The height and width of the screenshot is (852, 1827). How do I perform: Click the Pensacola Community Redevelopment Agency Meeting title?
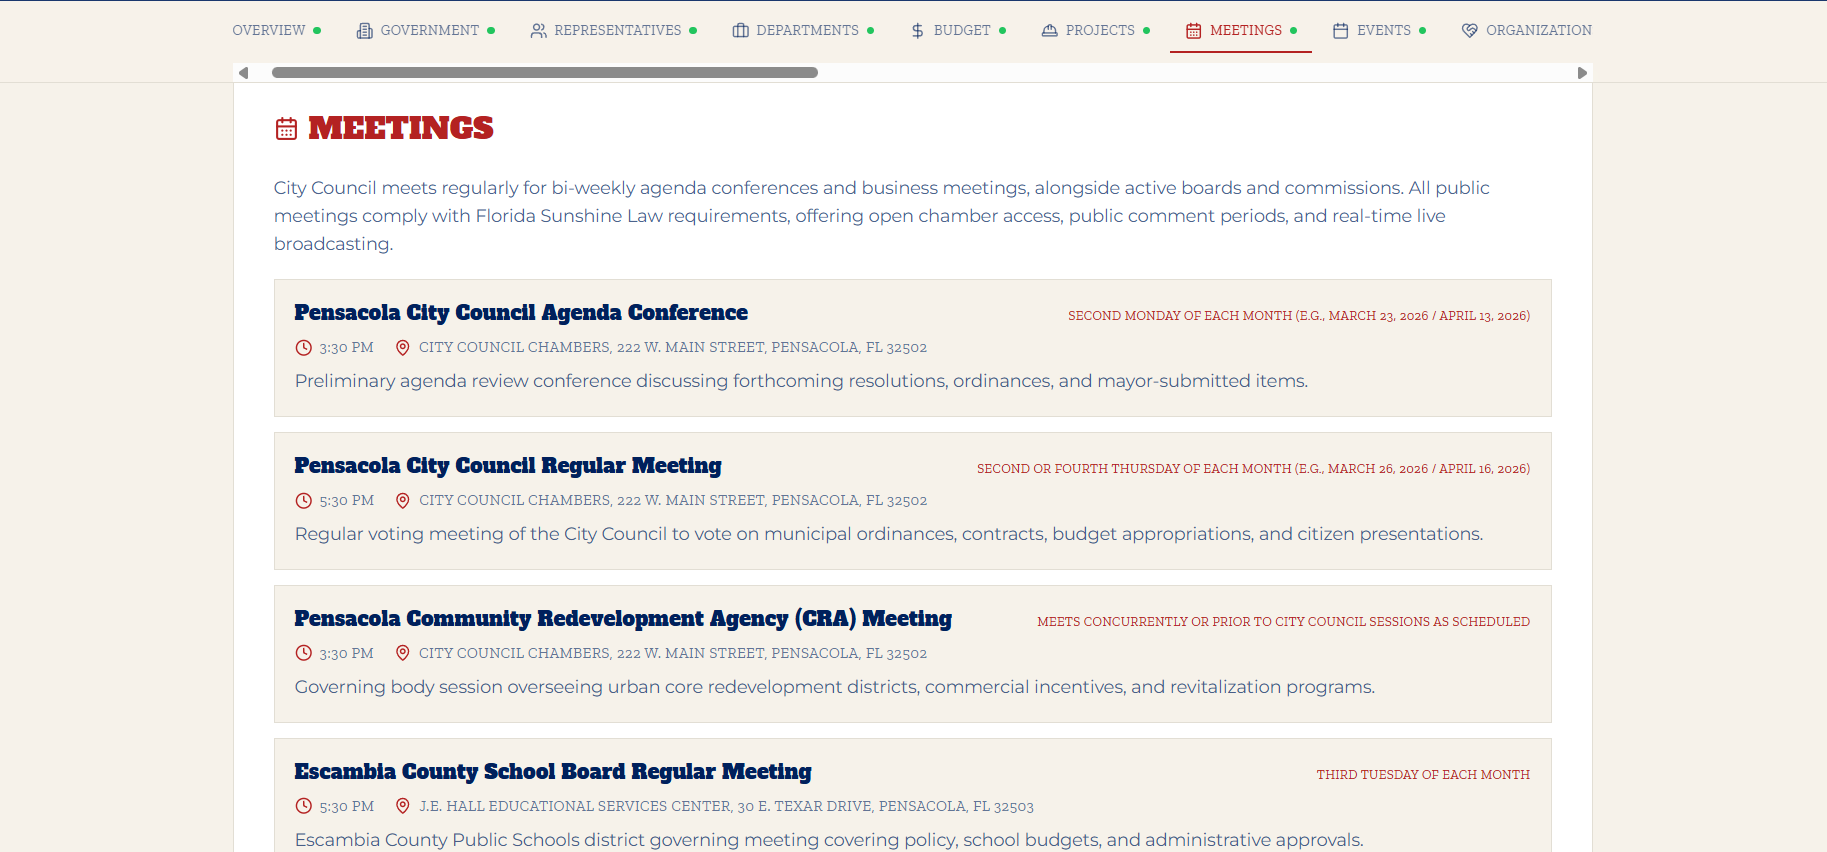(x=623, y=619)
